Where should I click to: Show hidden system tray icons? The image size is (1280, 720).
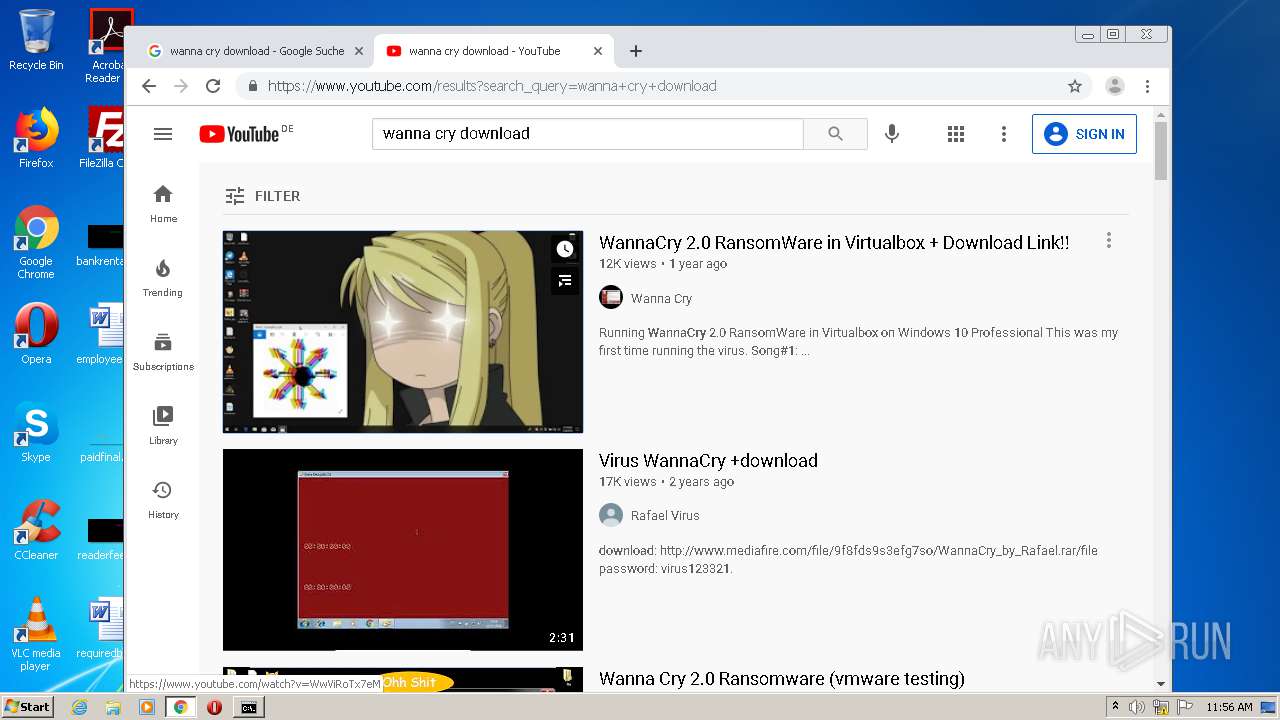coord(1115,707)
